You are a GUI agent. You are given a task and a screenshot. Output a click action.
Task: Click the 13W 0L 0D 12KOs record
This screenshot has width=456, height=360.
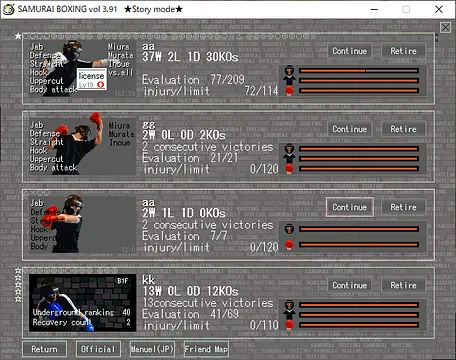click(x=190, y=291)
